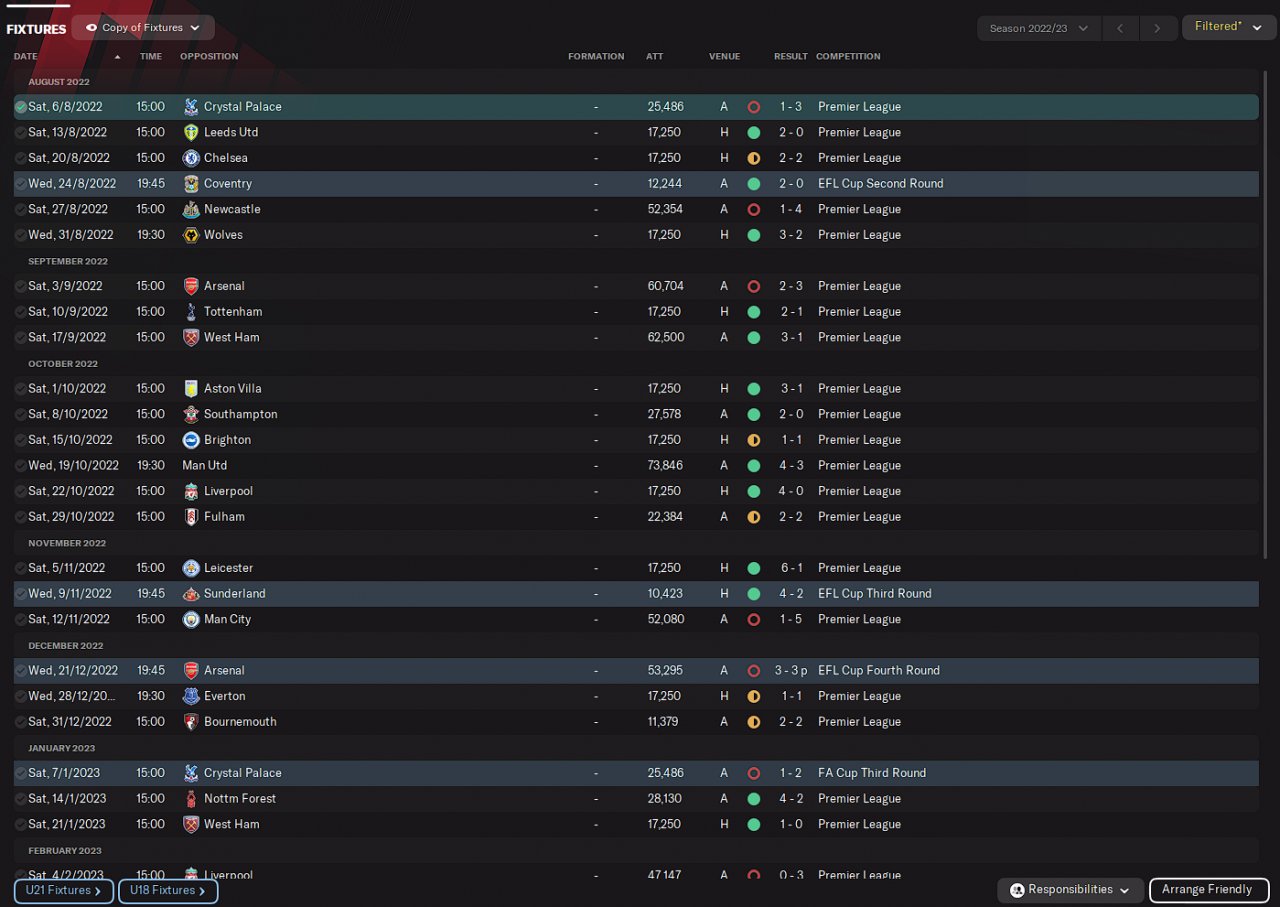Tick the check circle for Sat, 5/11/2022
The image size is (1280, 907).
pos(21,568)
